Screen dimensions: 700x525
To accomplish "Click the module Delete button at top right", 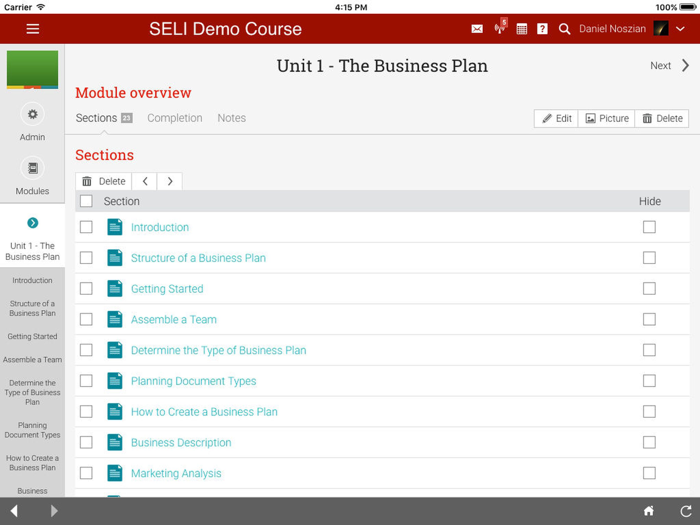I will 662,118.
